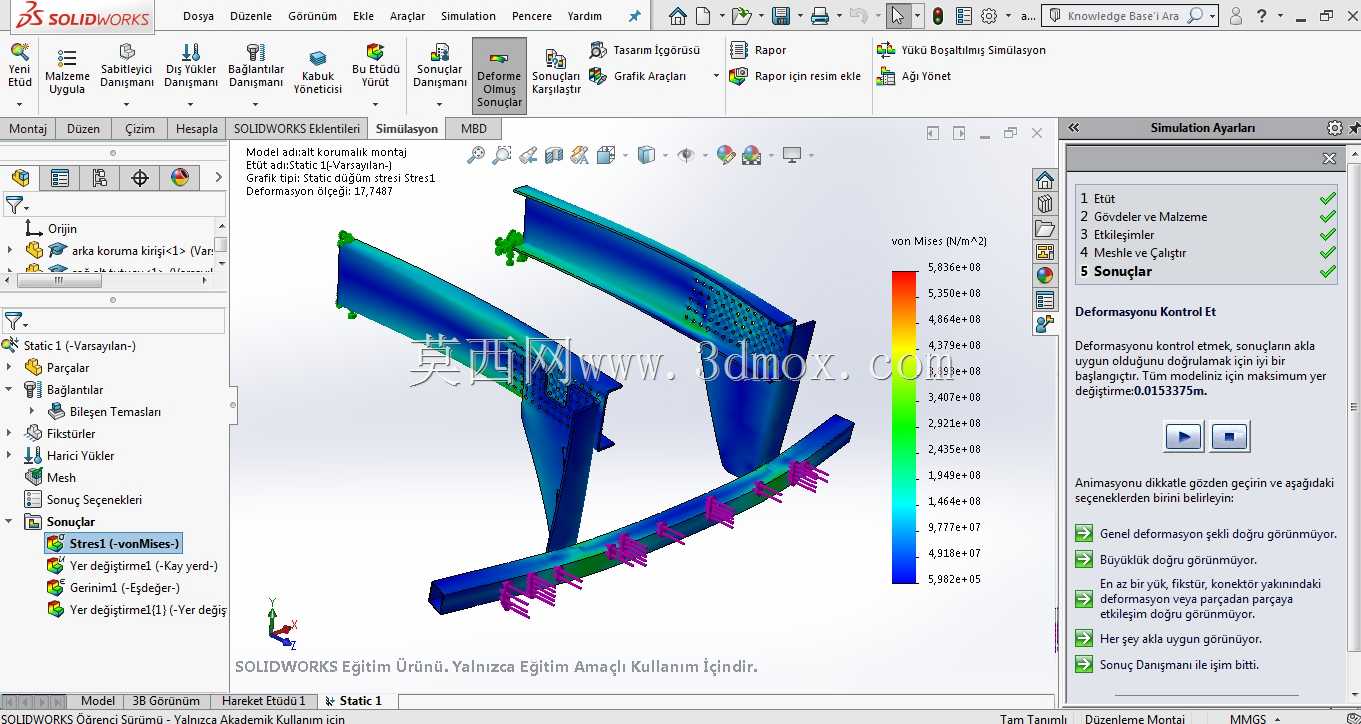Click the Rebuild traffic light icon
1361x724 pixels.
pos(938,16)
